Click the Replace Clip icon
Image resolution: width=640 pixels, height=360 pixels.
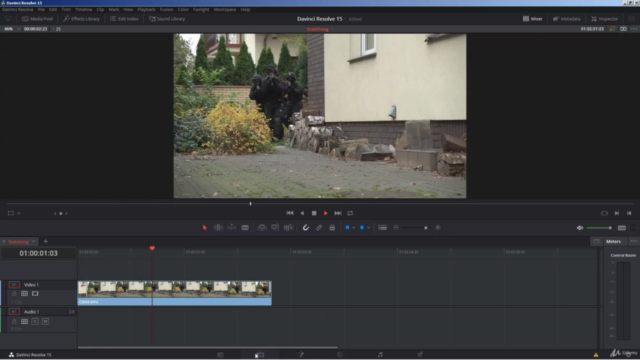coord(289,228)
